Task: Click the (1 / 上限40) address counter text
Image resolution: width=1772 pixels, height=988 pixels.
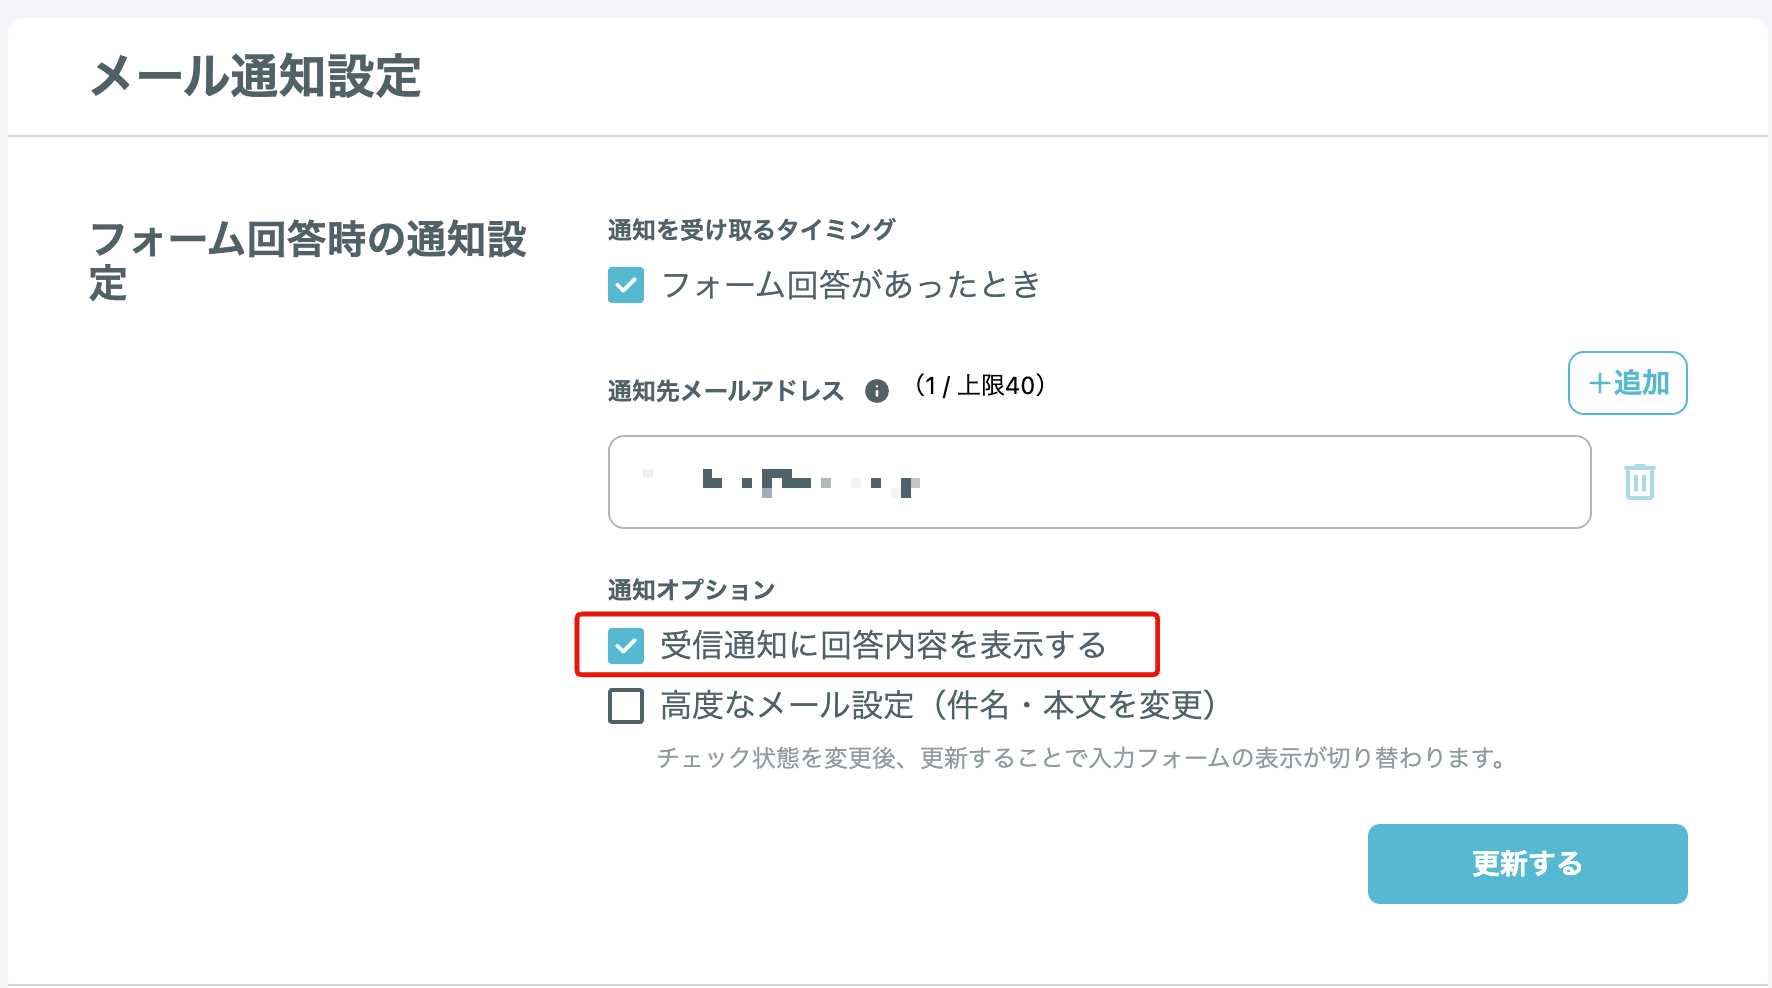Action: click(x=980, y=386)
